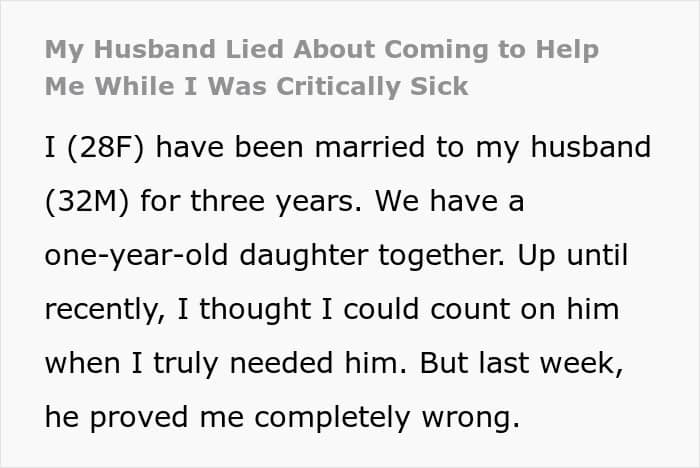Select the word "daughter"
Image resolution: width=700 pixels, height=468 pixels.
click(x=304, y=256)
